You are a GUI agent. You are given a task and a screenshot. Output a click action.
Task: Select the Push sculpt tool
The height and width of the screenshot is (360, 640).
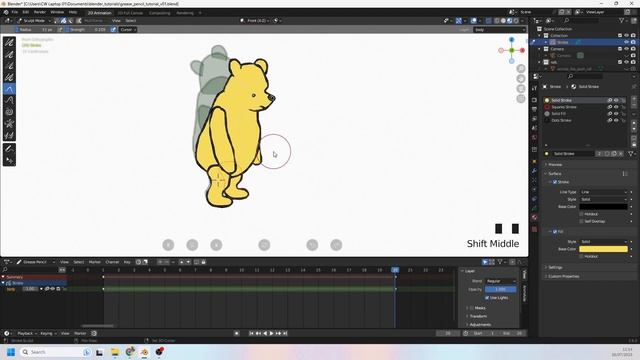coord(9,100)
